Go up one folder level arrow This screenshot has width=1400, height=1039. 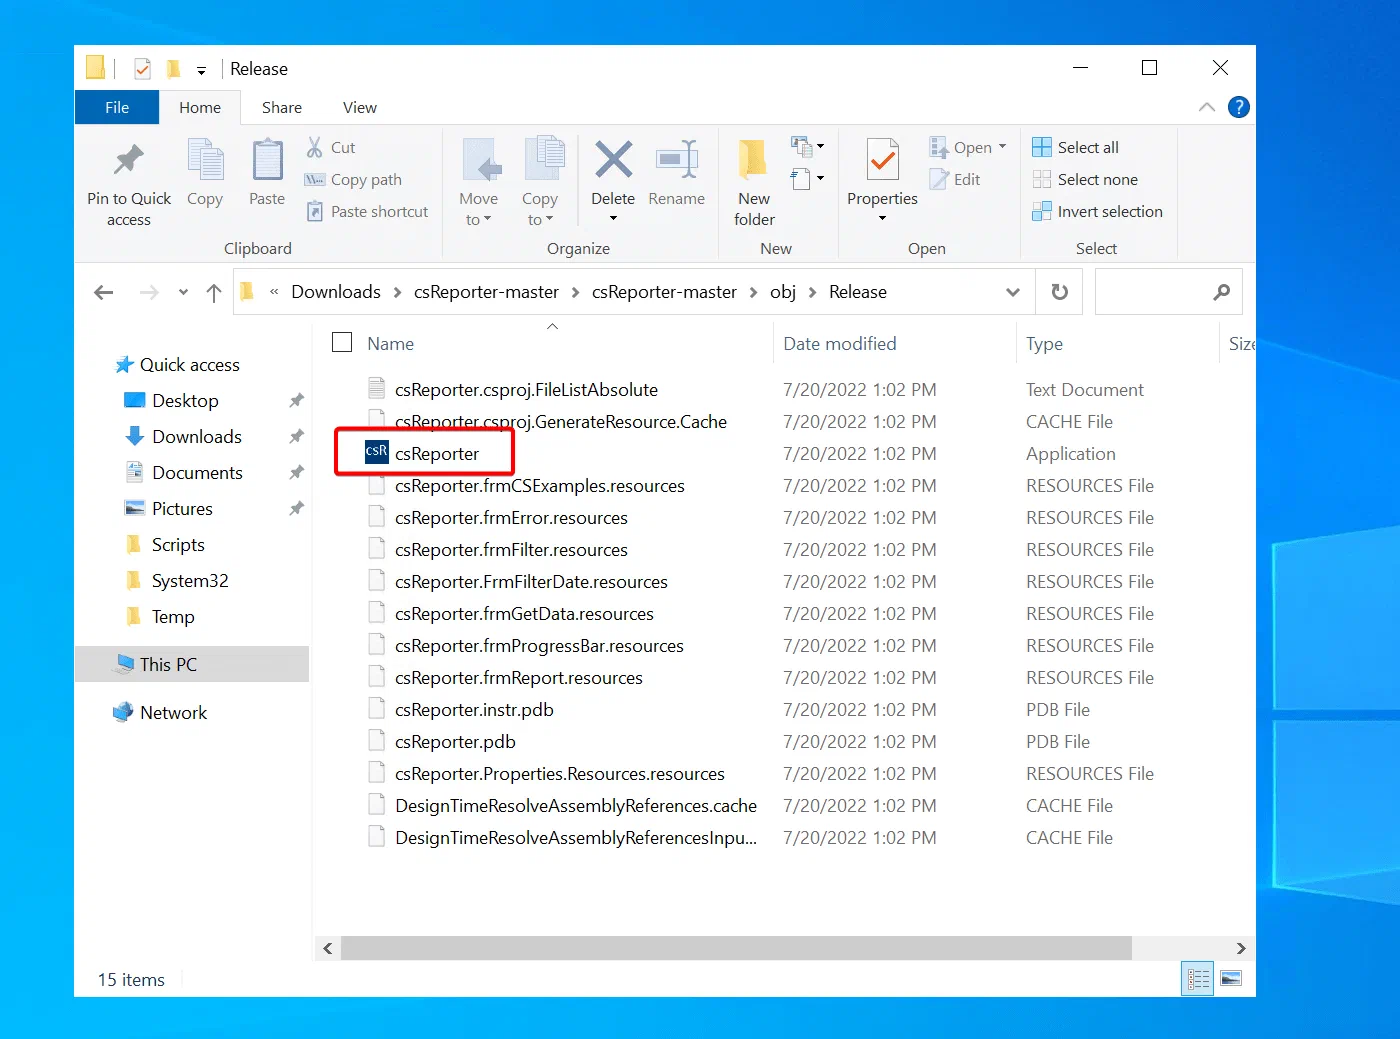pyautogui.click(x=214, y=292)
